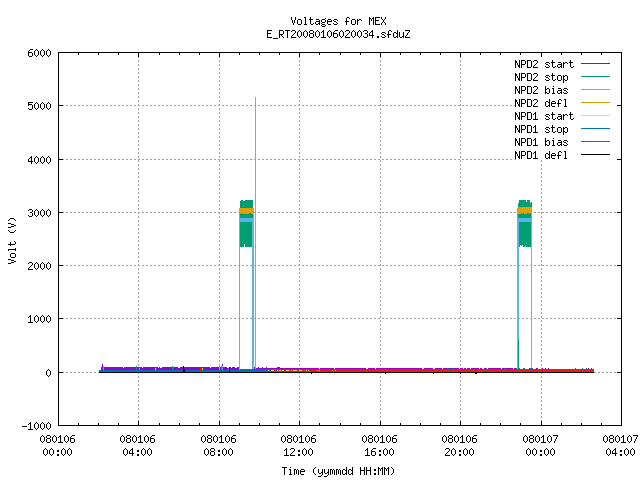This screenshot has width=640, height=480.
Task: Click the y-axis value -1000
Action: pos(36,426)
